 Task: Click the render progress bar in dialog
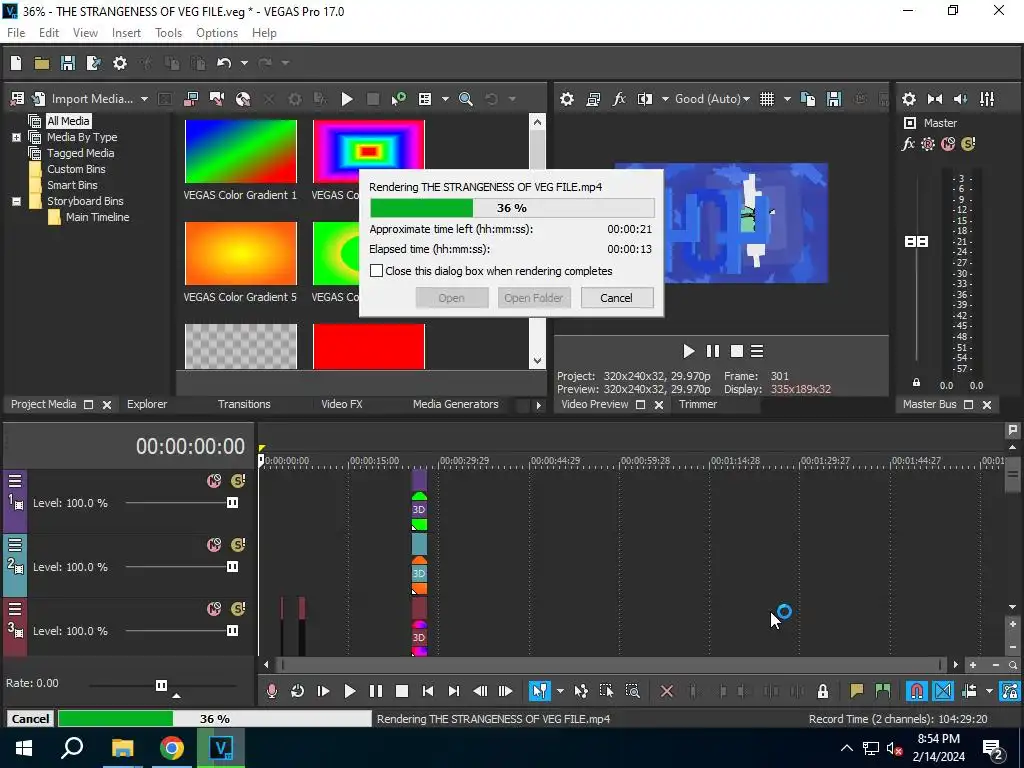(512, 208)
